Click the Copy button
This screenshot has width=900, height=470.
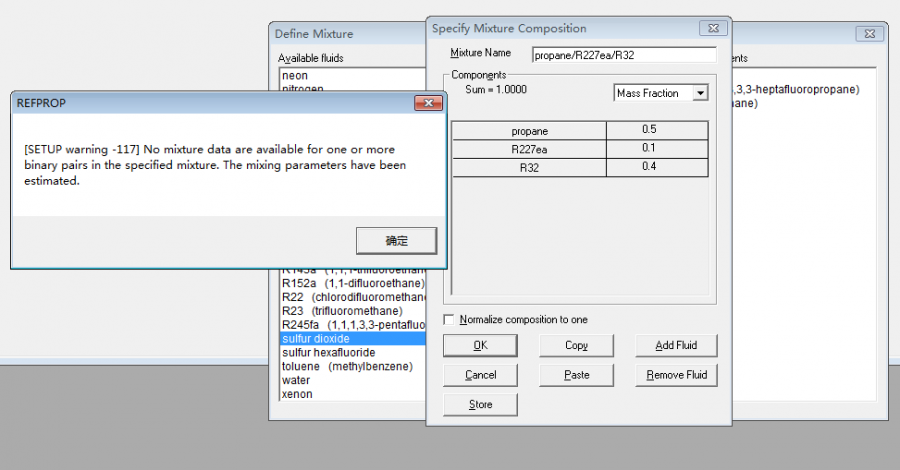tap(576, 345)
